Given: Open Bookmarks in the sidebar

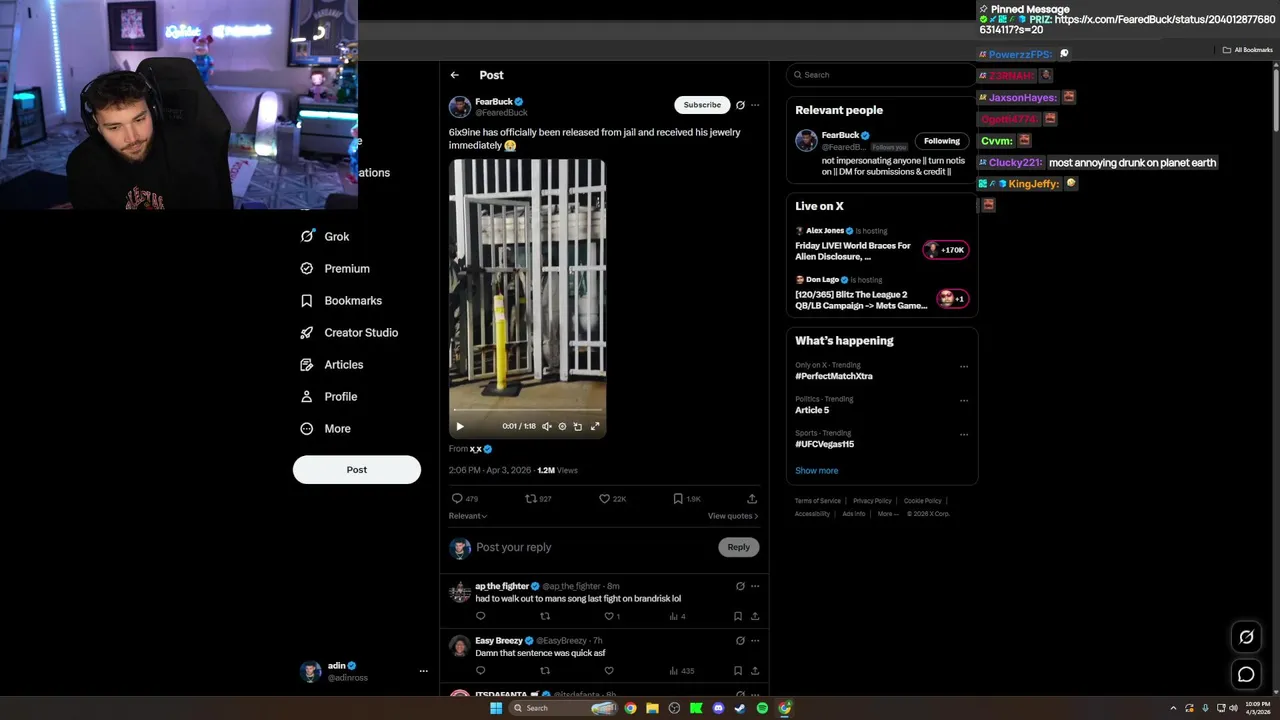Looking at the screenshot, I should [341, 301].
